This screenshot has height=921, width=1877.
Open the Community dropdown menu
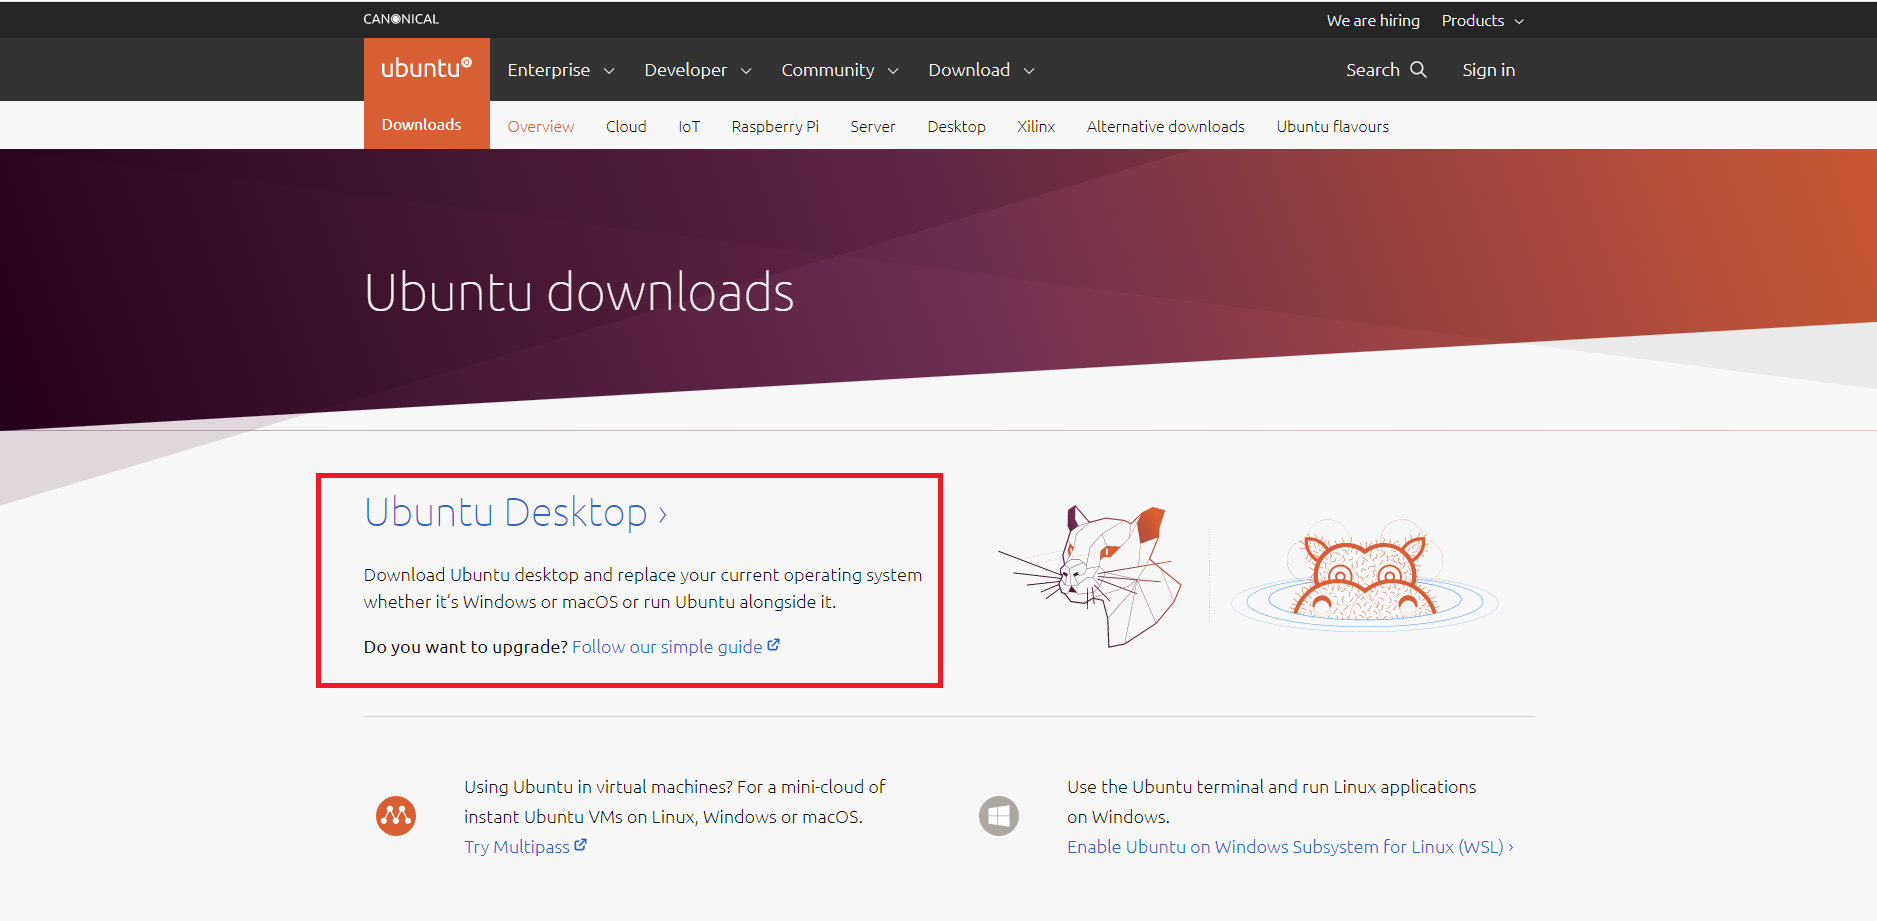[x=840, y=70]
